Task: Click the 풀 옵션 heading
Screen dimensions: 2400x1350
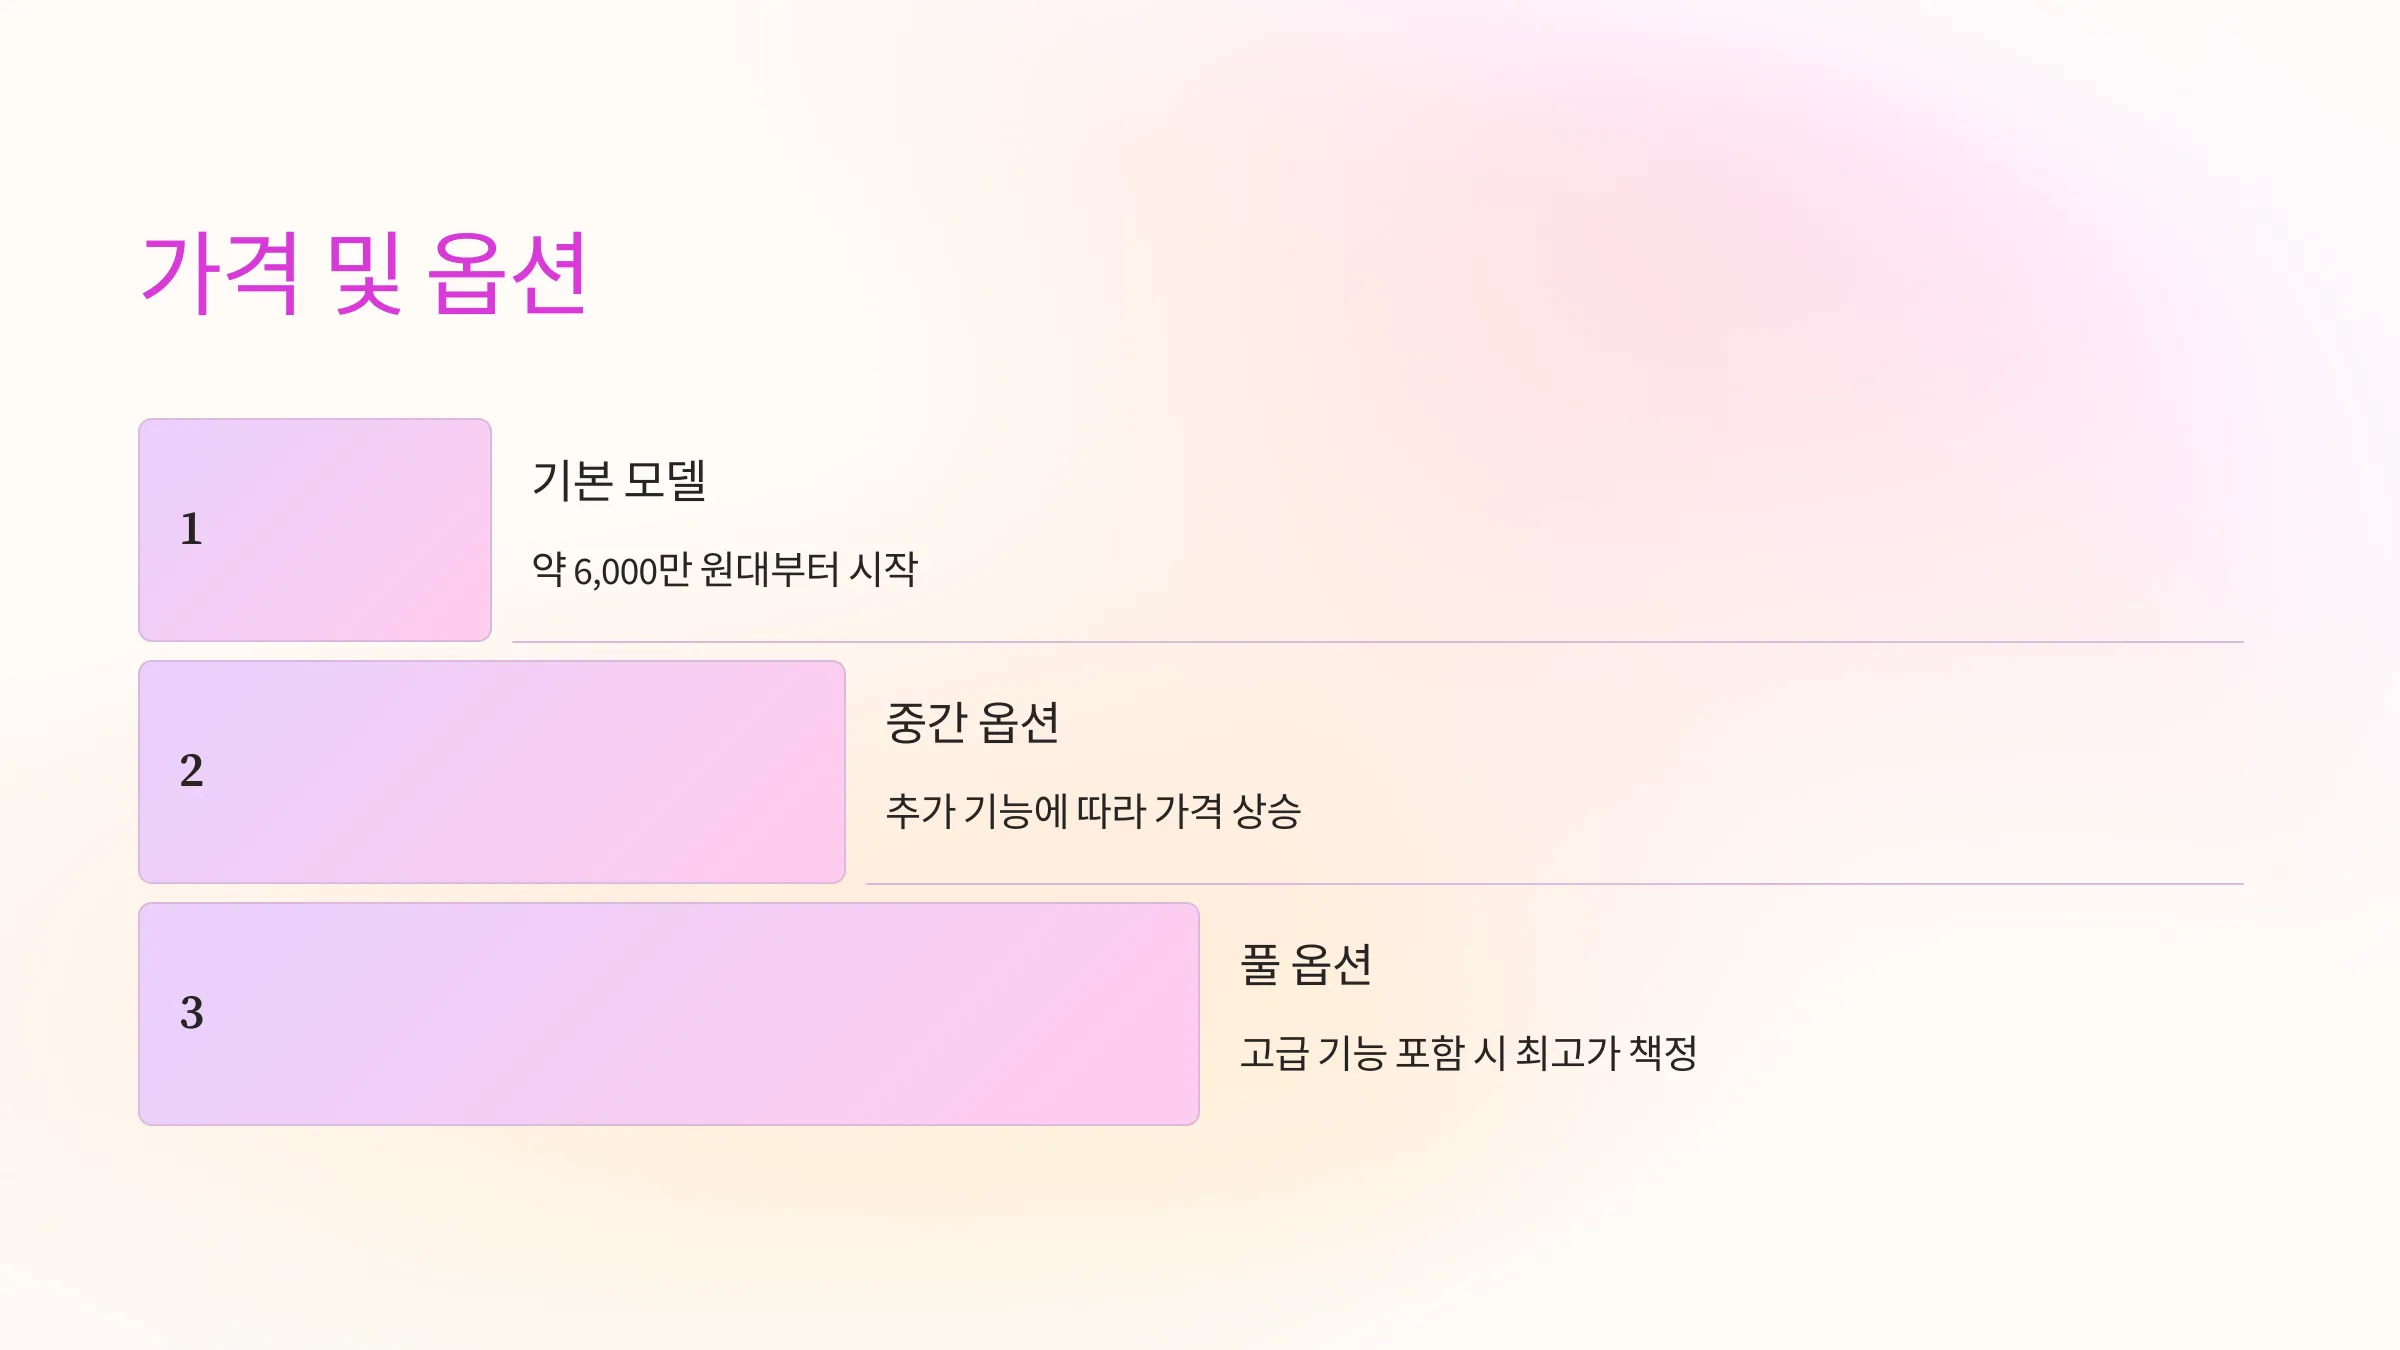Action: point(1306,965)
